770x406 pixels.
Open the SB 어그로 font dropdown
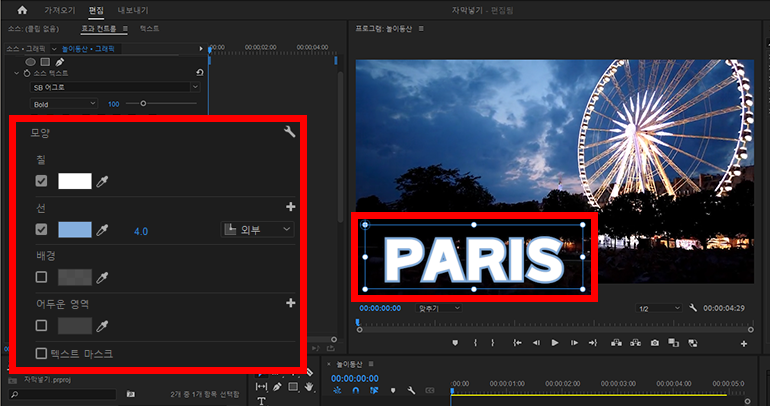(x=114, y=87)
